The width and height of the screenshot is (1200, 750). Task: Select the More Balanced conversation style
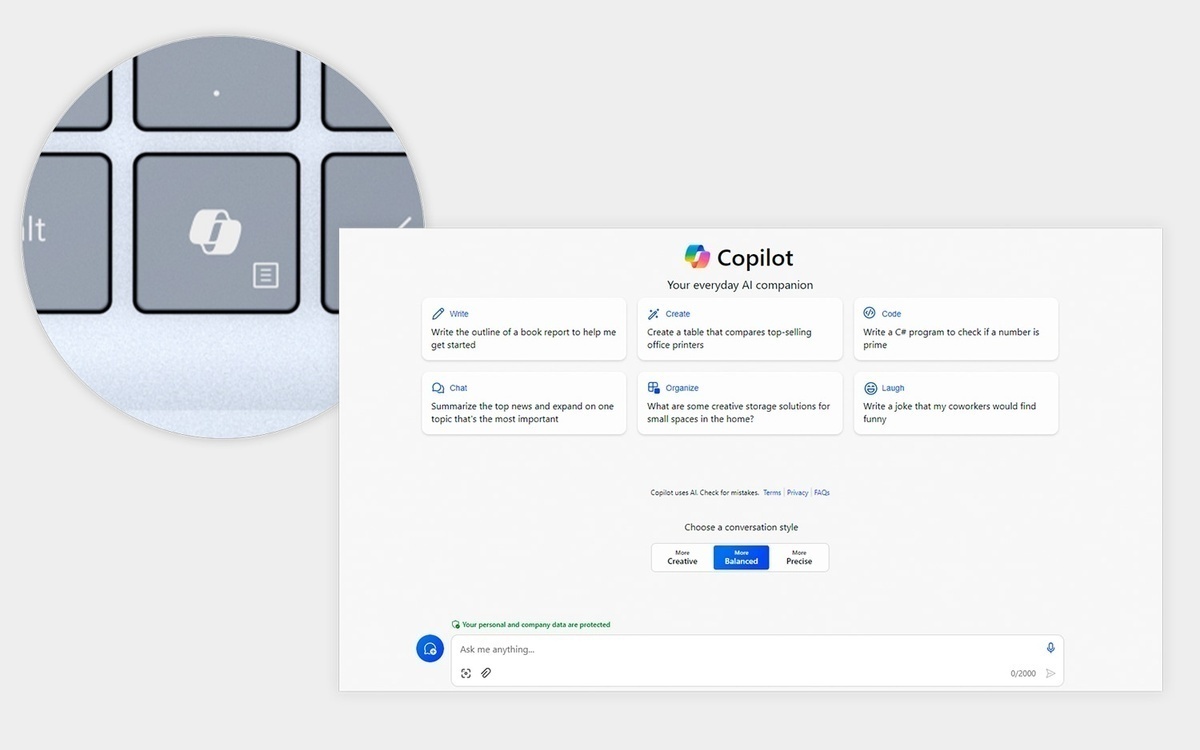pos(741,557)
